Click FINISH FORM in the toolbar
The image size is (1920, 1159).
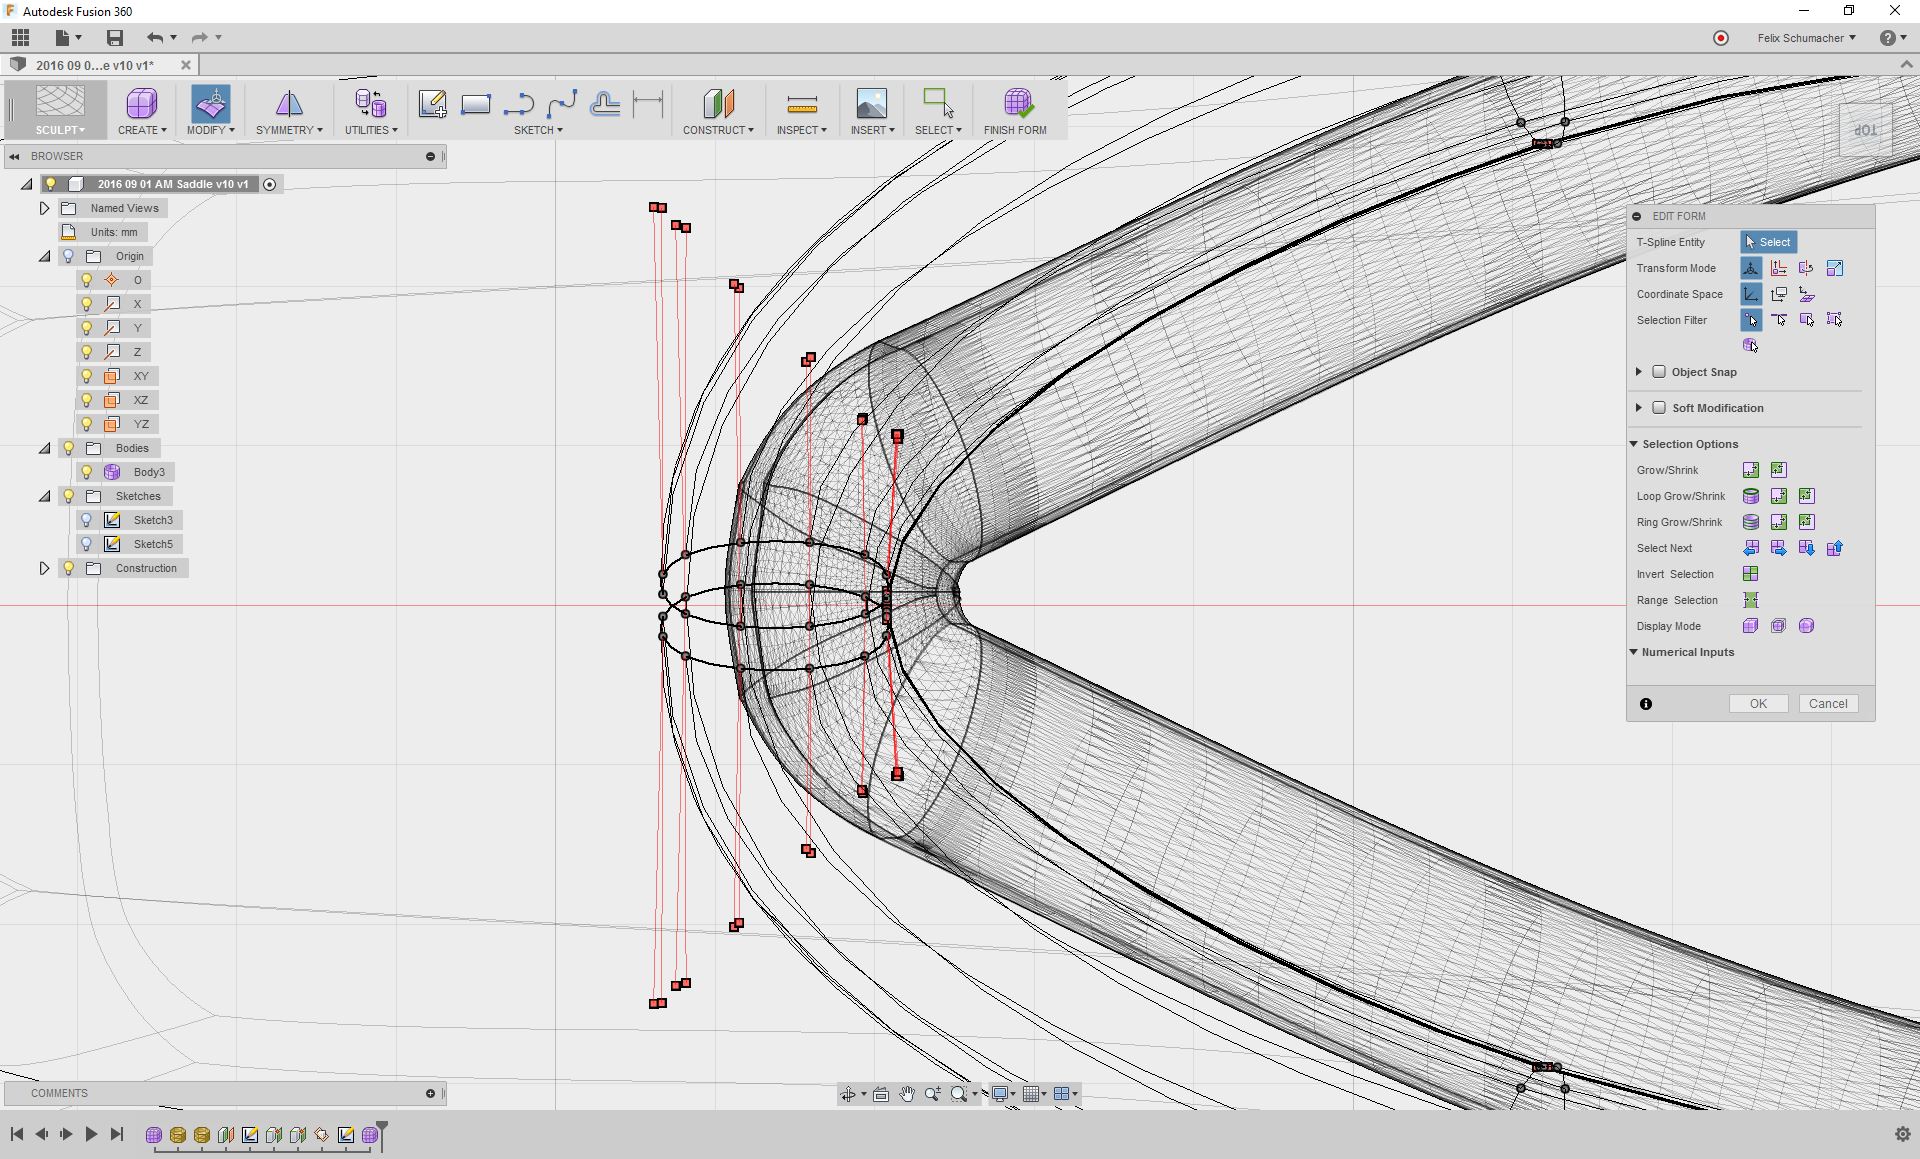pos(1017,110)
